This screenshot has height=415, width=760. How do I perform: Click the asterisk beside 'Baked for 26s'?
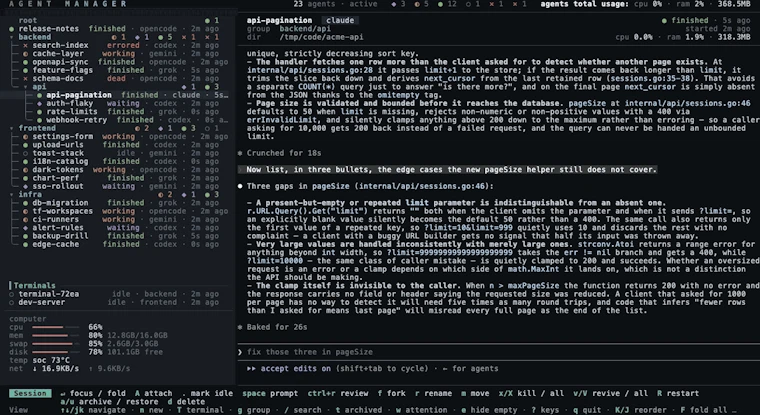coord(240,327)
